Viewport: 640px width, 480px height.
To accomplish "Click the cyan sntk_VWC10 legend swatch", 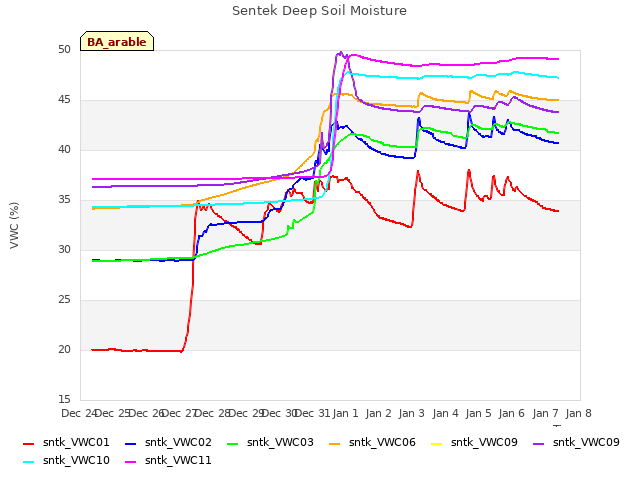I will click(x=29, y=462).
